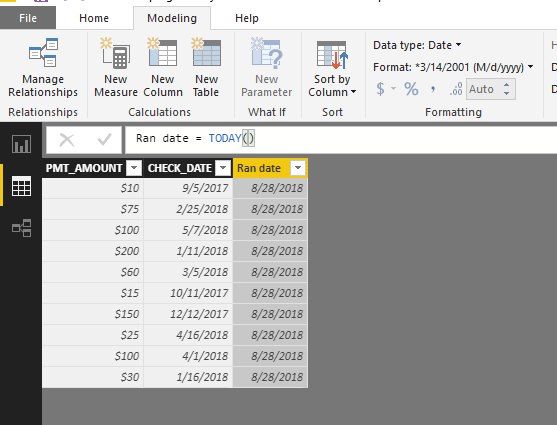Viewport: 557px width, 425px height.
Task: Select the CHECK_DATE column header
Action: (x=180, y=168)
